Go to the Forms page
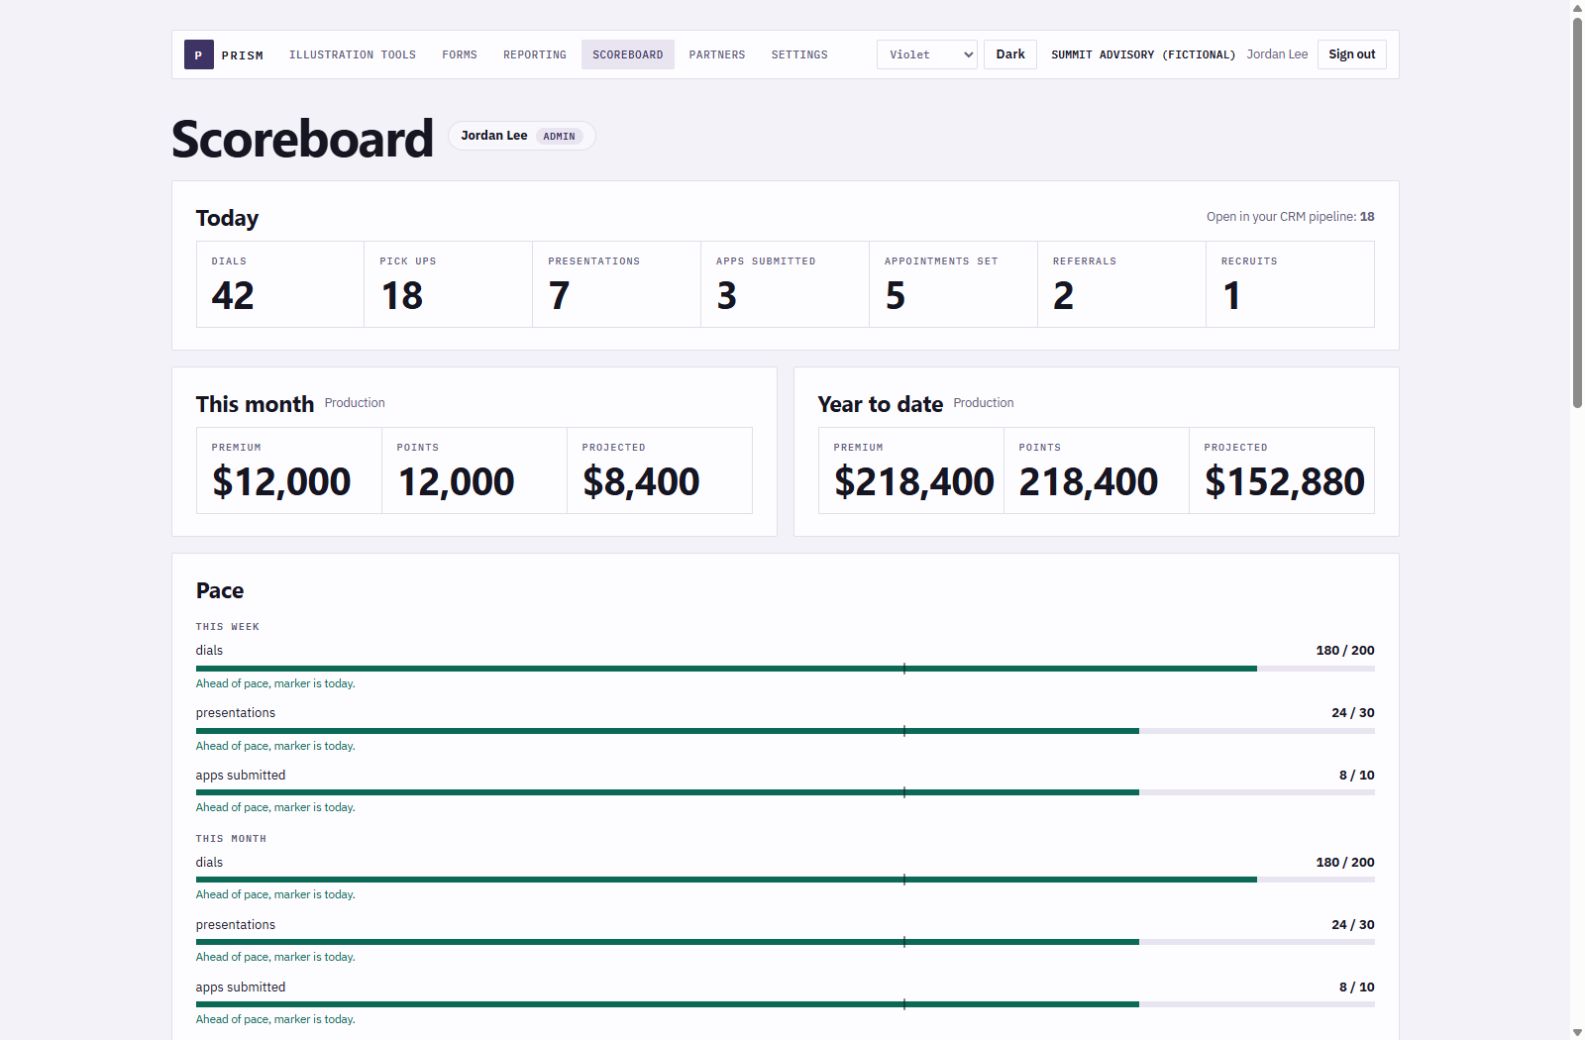 coord(459,55)
